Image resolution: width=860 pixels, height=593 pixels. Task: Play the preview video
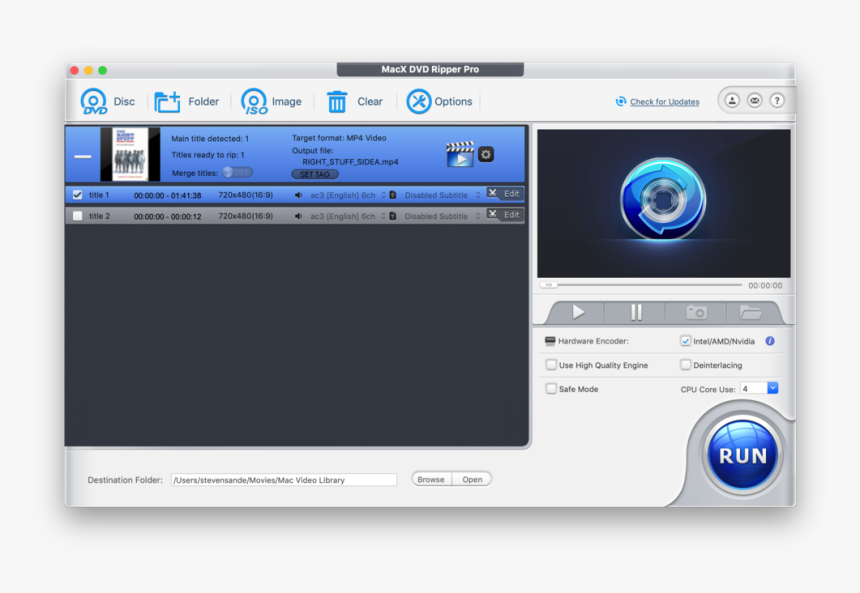tap(578, 313)
